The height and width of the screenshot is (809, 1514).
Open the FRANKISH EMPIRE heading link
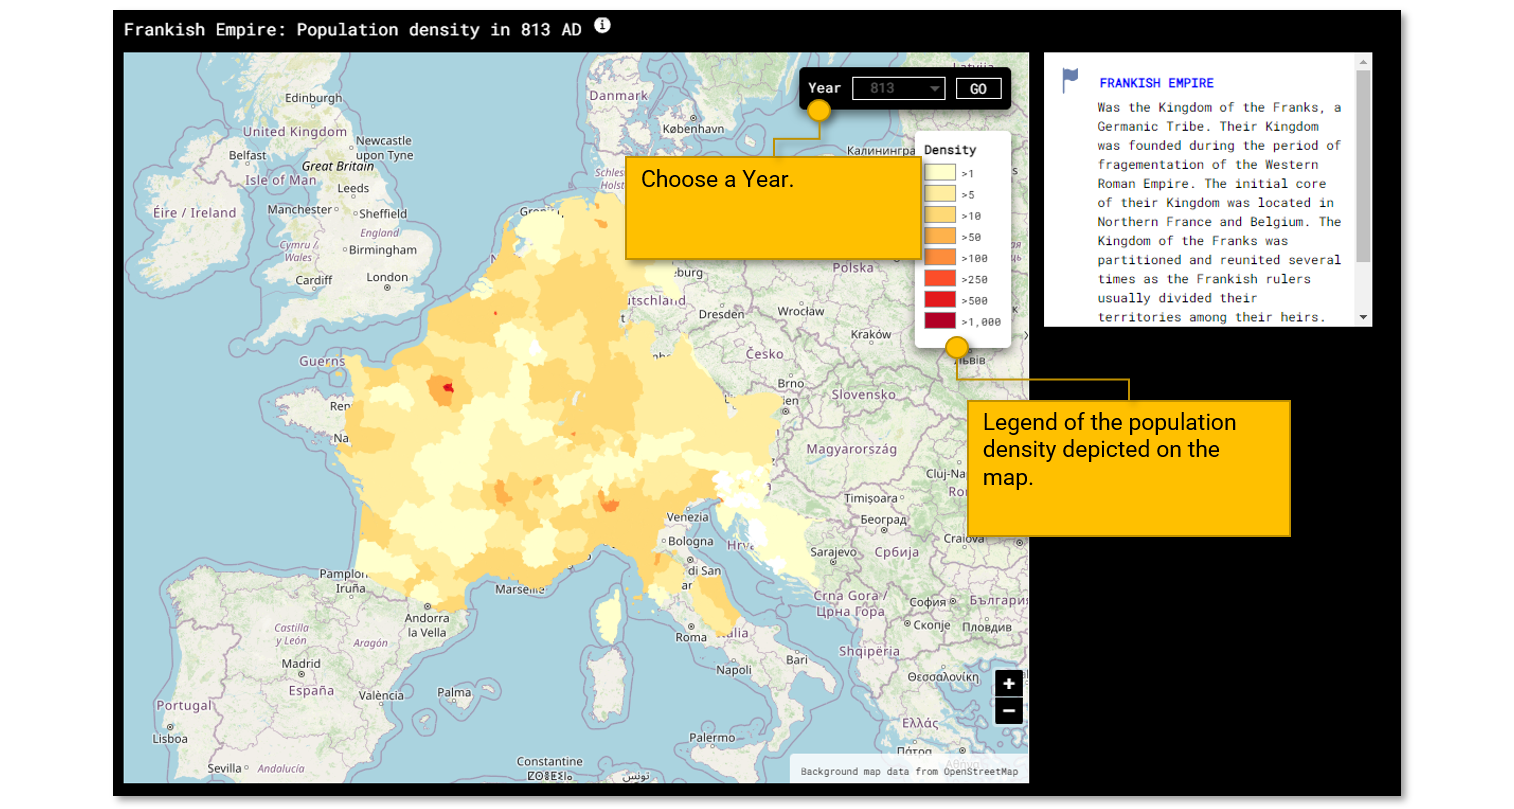click(x=1156, y=83)
